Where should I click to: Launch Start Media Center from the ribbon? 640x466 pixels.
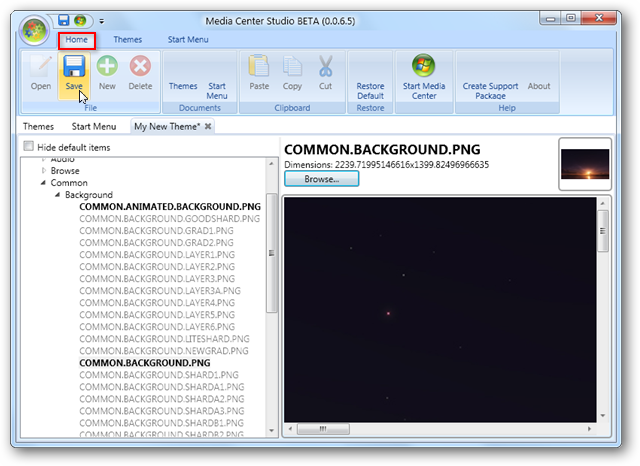tap(424, 76)
